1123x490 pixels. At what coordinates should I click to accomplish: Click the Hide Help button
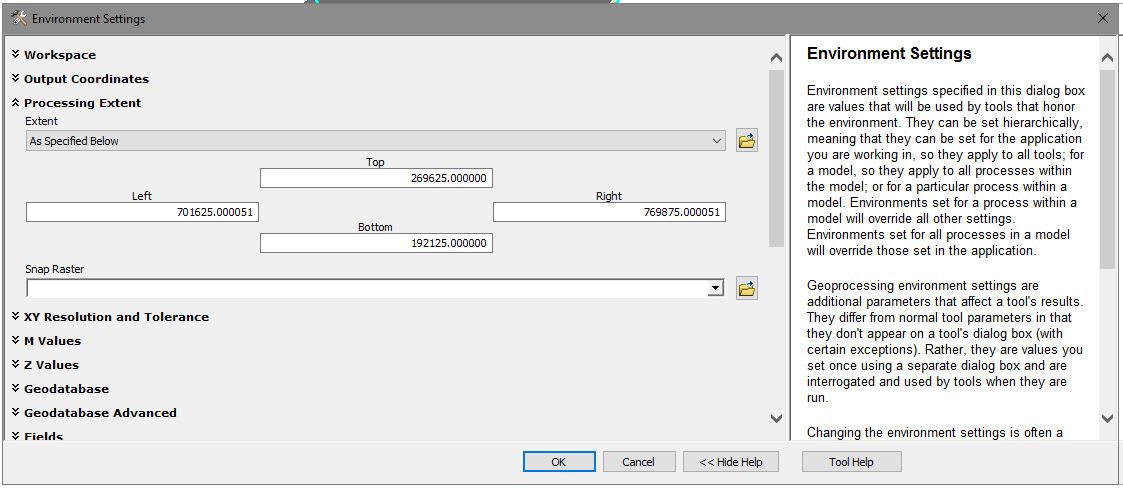tap(730, 462)
